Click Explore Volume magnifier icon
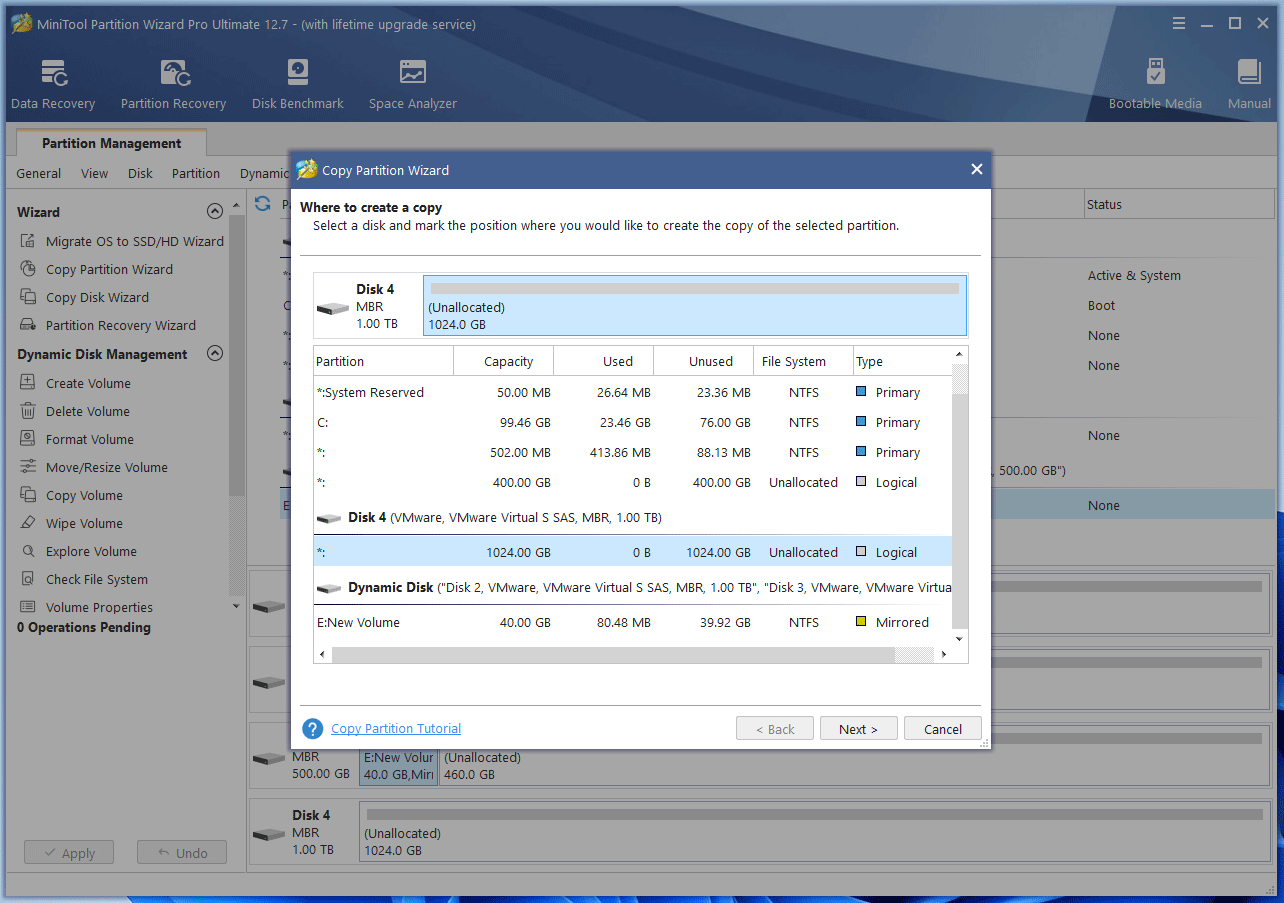1284x903 pixels. click(x=27, y=551)
